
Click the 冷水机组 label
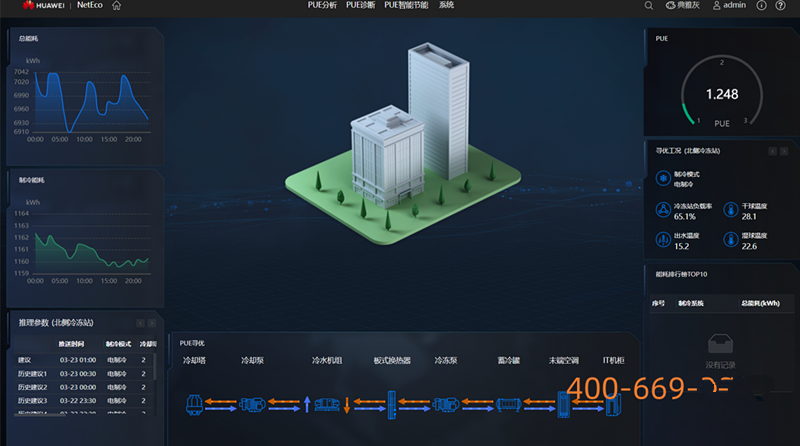pos(327,360)
